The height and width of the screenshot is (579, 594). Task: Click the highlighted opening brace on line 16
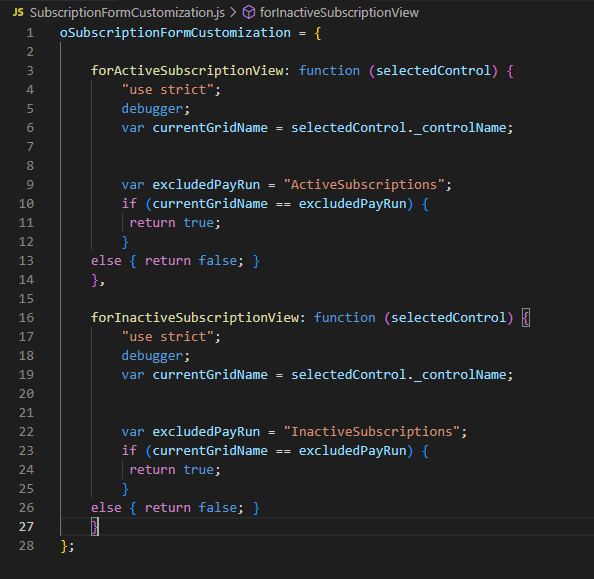click(526, 318)
